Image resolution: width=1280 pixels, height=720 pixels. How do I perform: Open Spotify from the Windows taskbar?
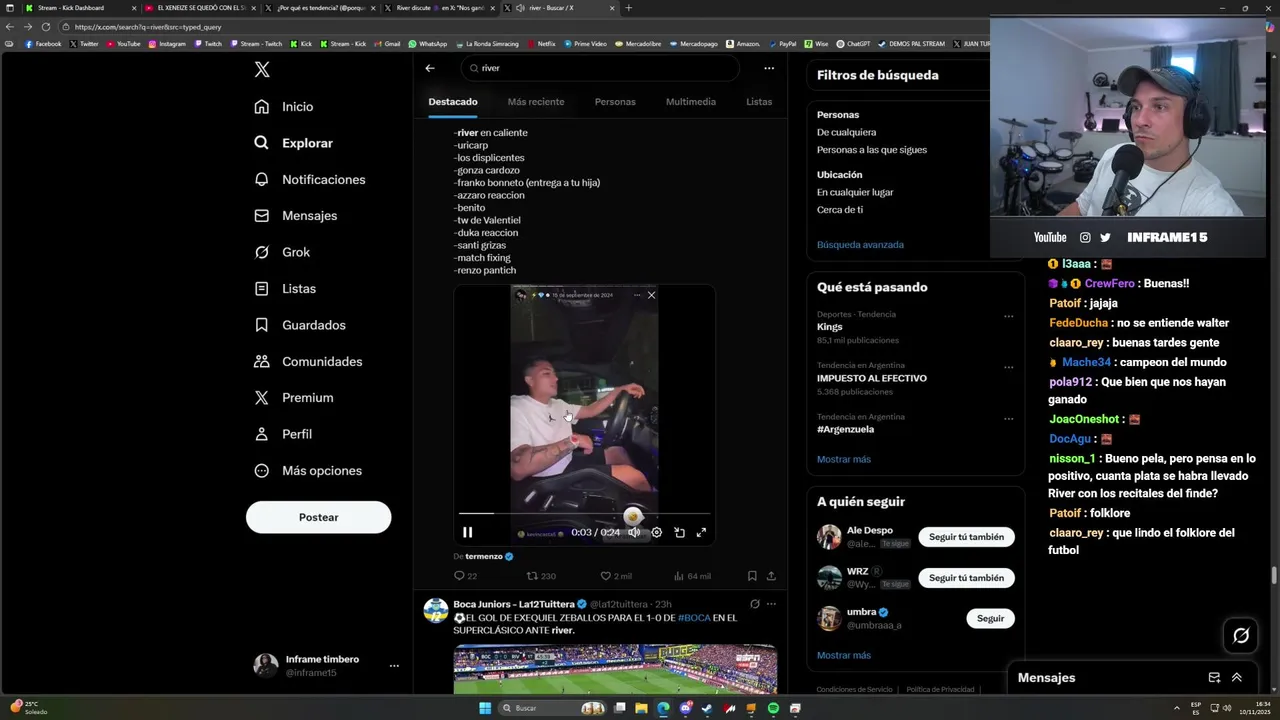click(x=773, y=708)
